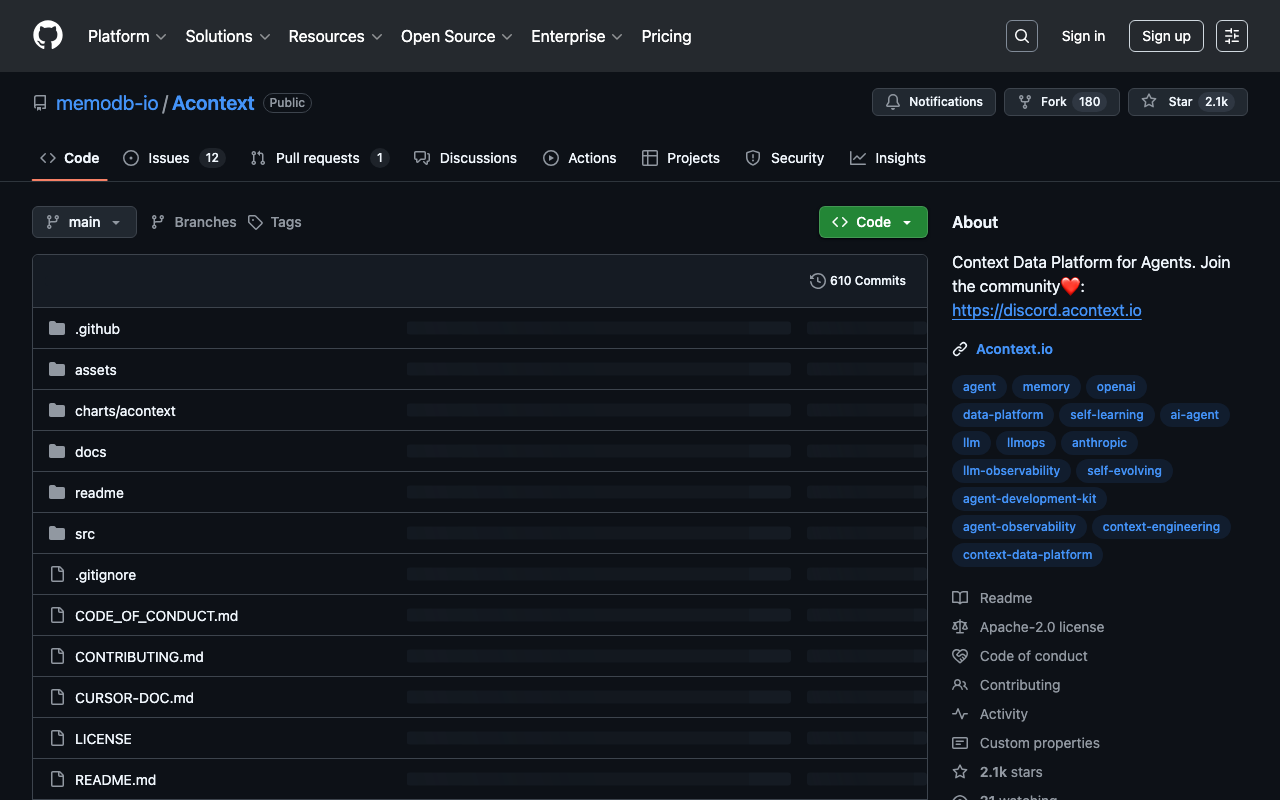Open the green Code dropdown
Screen dimensions: 1280x800
click(x=873, y=222)
